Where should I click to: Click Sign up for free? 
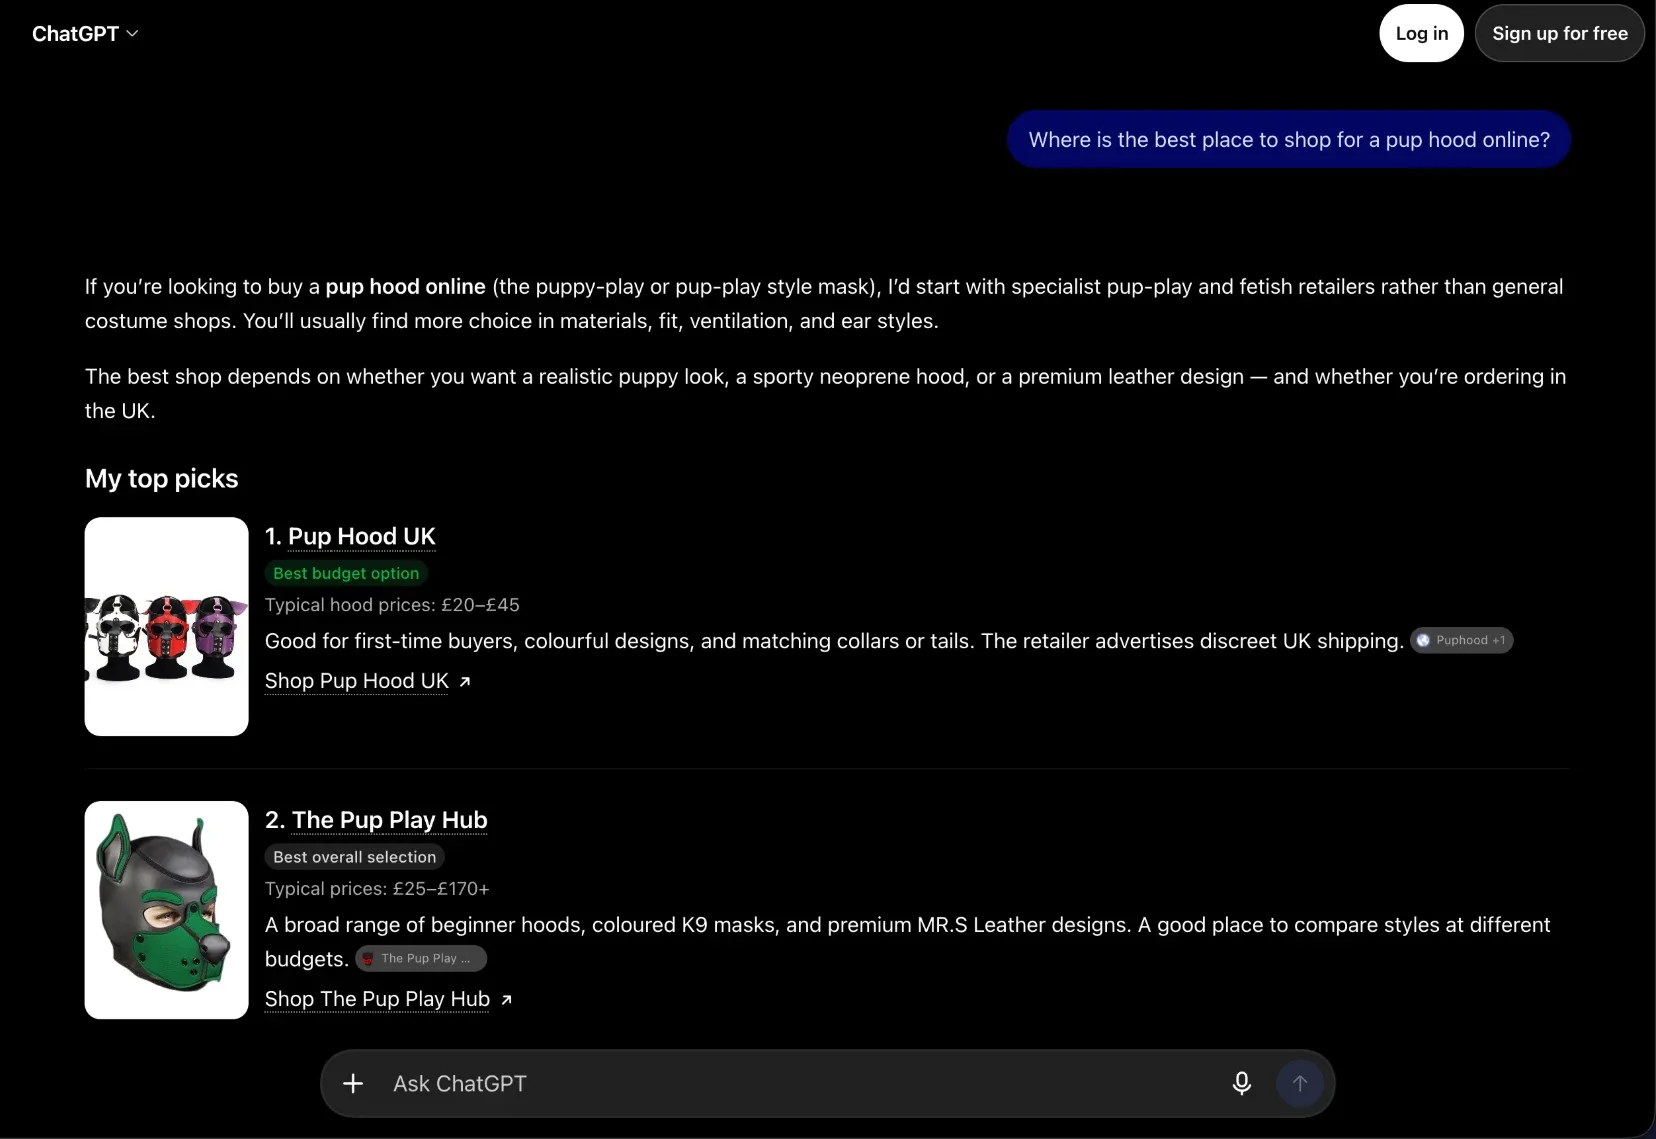1559,33
